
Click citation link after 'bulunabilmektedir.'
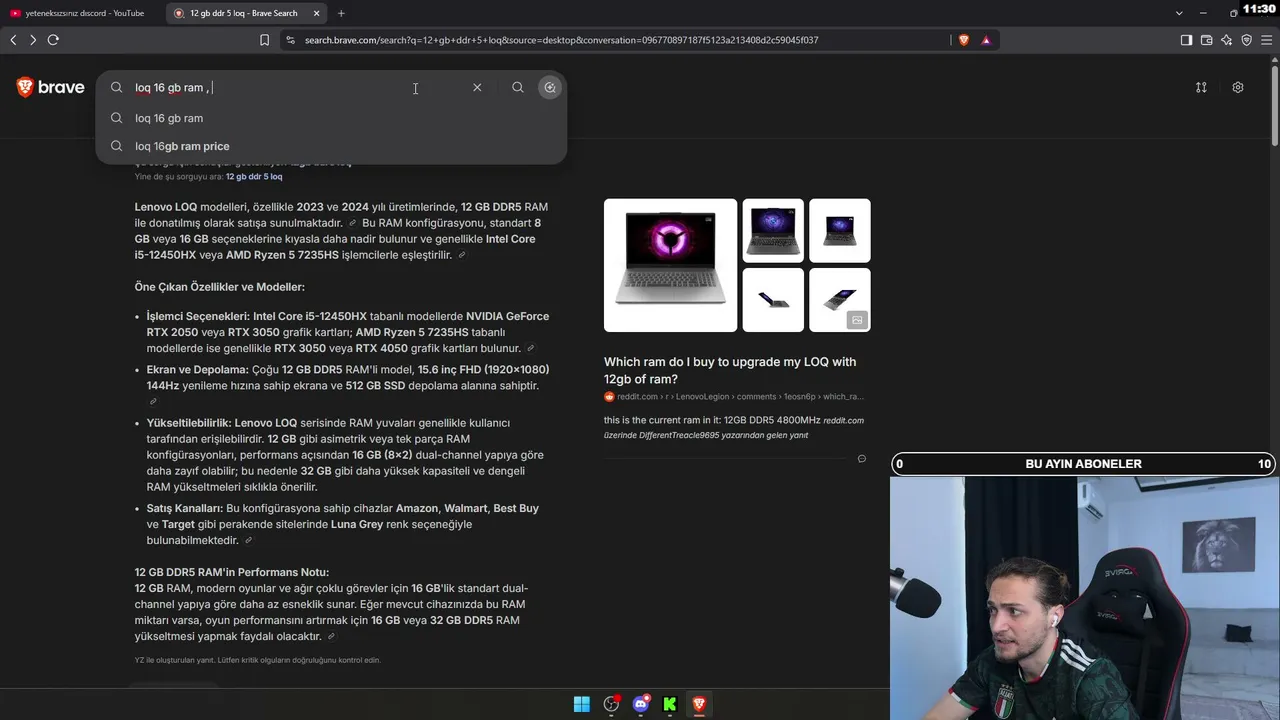pos(247,541)
